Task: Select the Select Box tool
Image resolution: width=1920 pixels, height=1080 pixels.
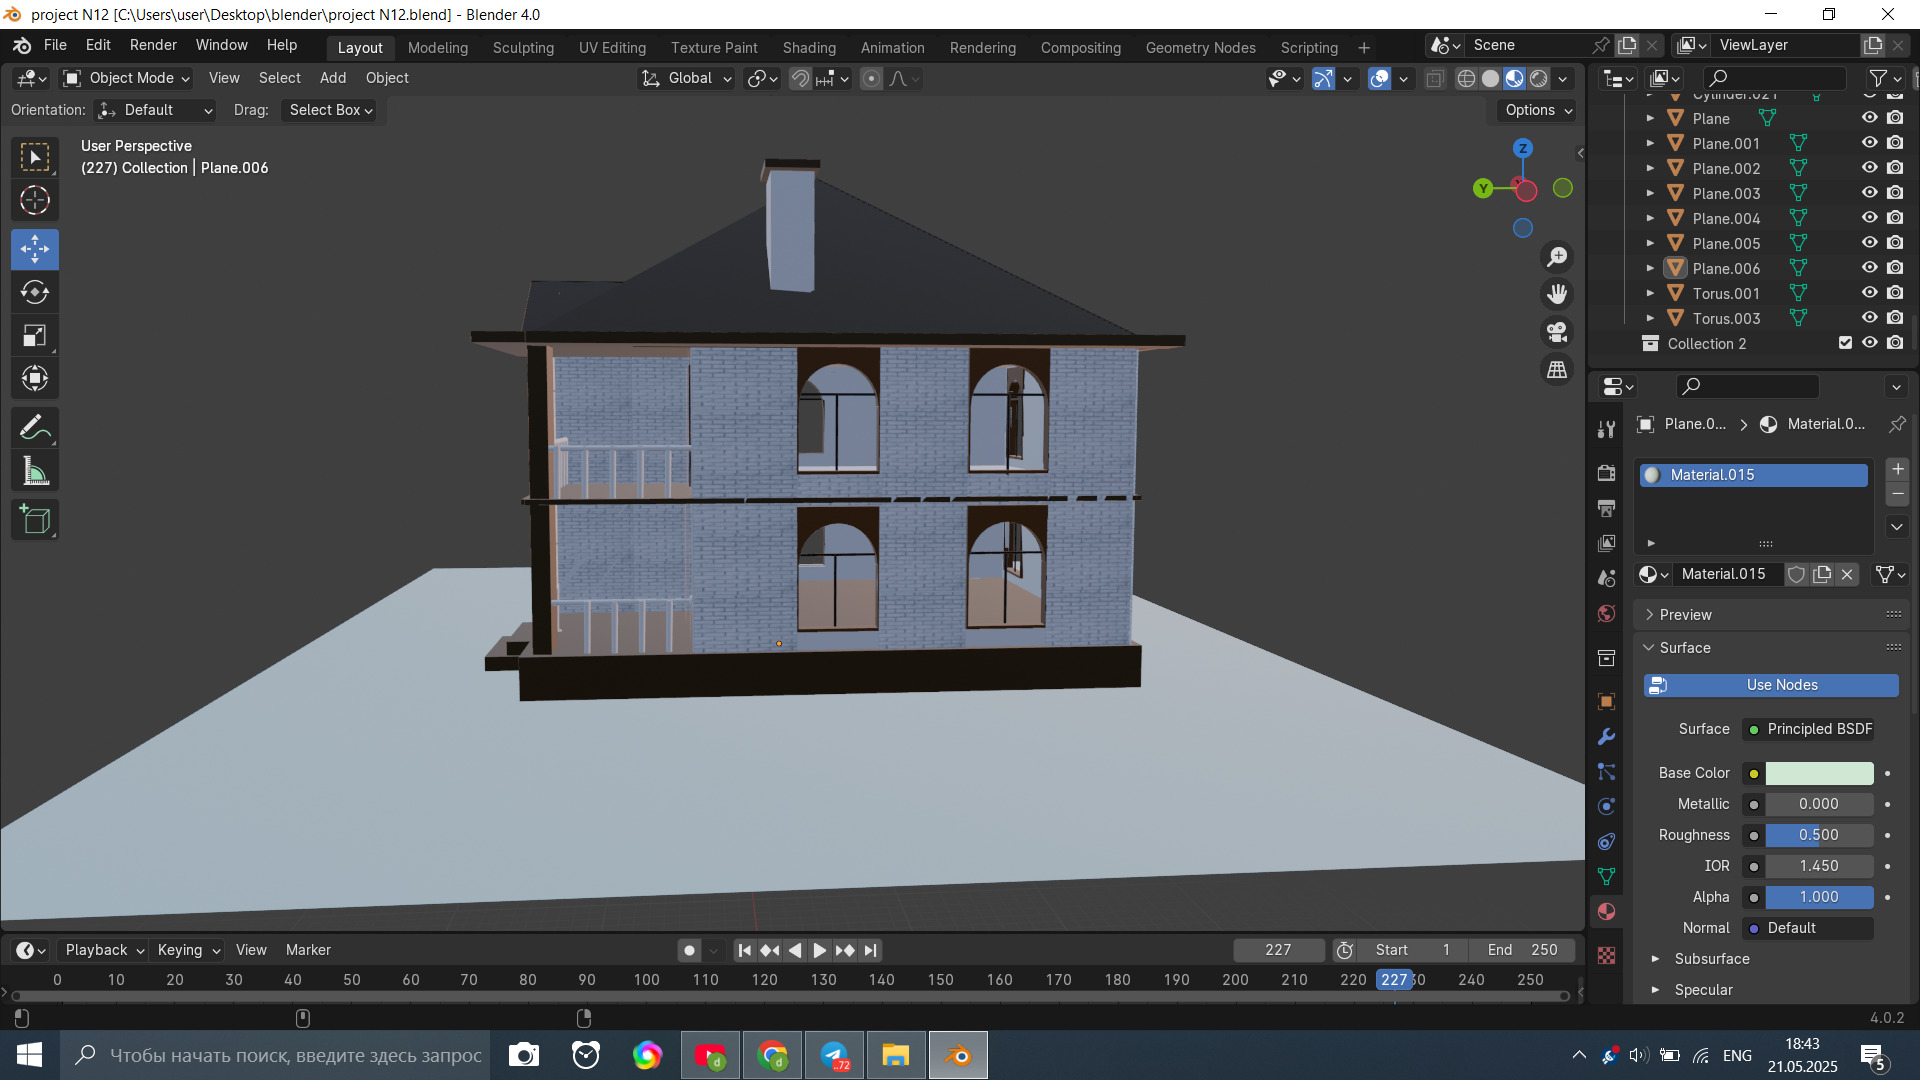Action: 35,158
